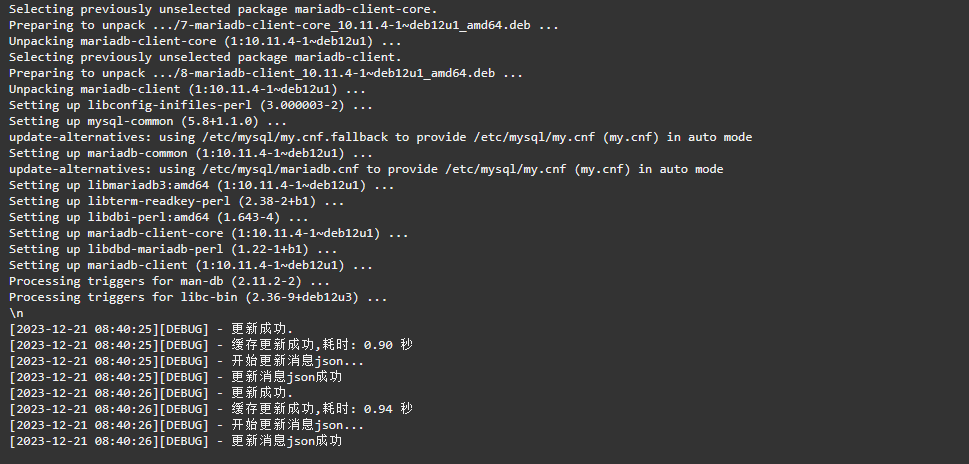Click the "Preparing to unpack .../8-mariadb-client" line
This screenshot has width=969, height=464.
click(x=266, y=74)
